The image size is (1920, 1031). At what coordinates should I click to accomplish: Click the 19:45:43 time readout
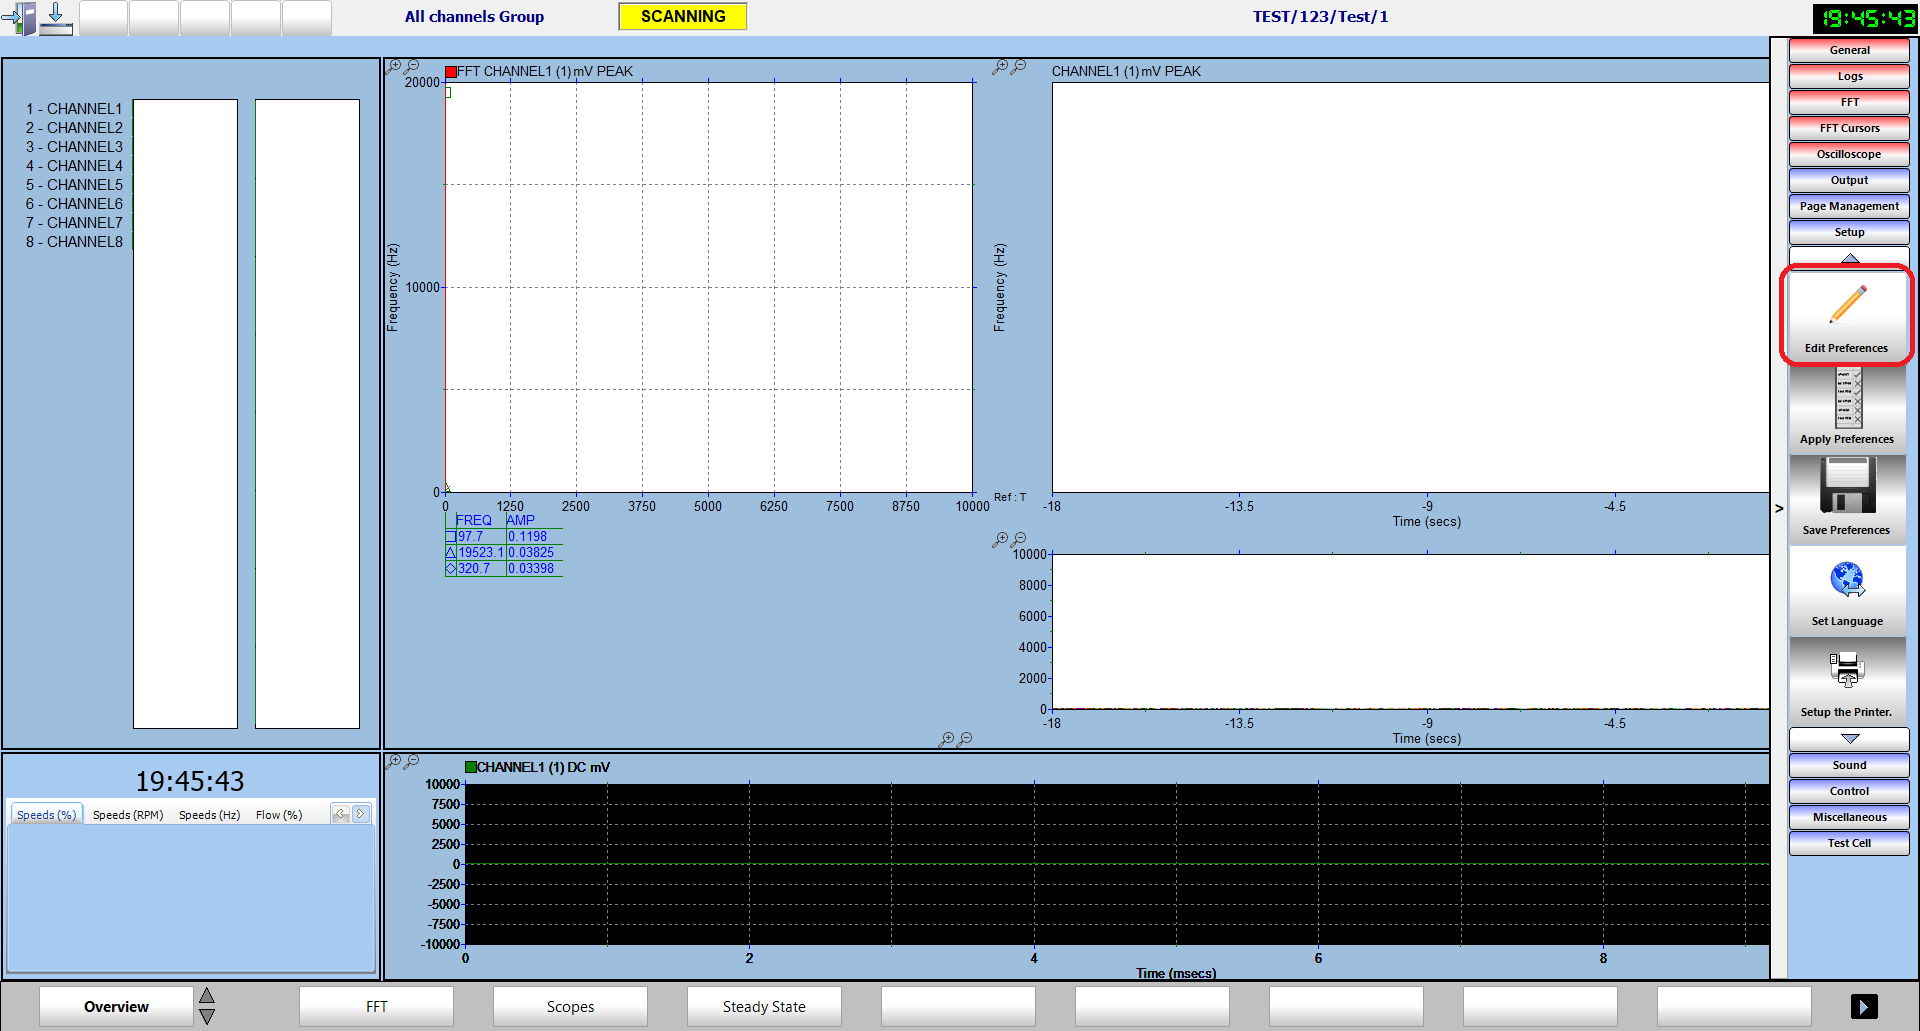pyautogui.click(x=190, y=781)
